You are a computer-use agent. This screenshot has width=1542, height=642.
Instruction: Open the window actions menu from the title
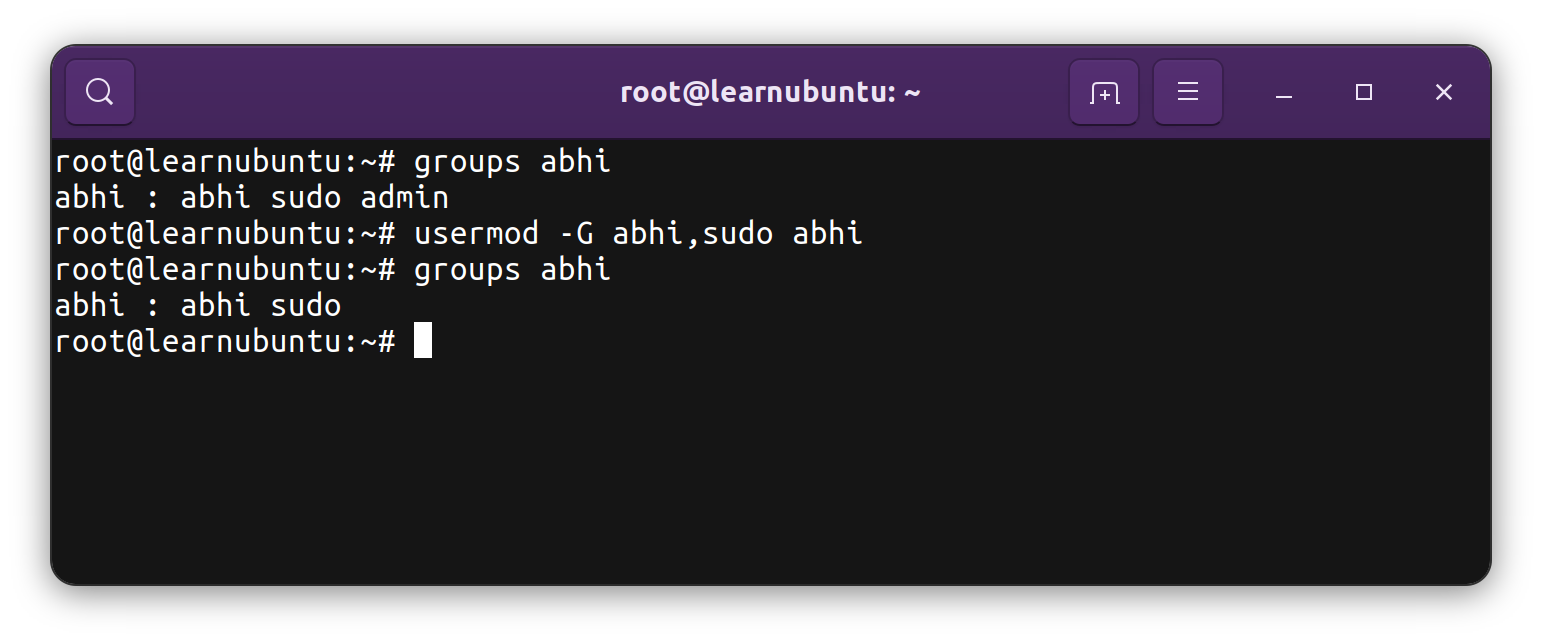(x=770, y=91)
